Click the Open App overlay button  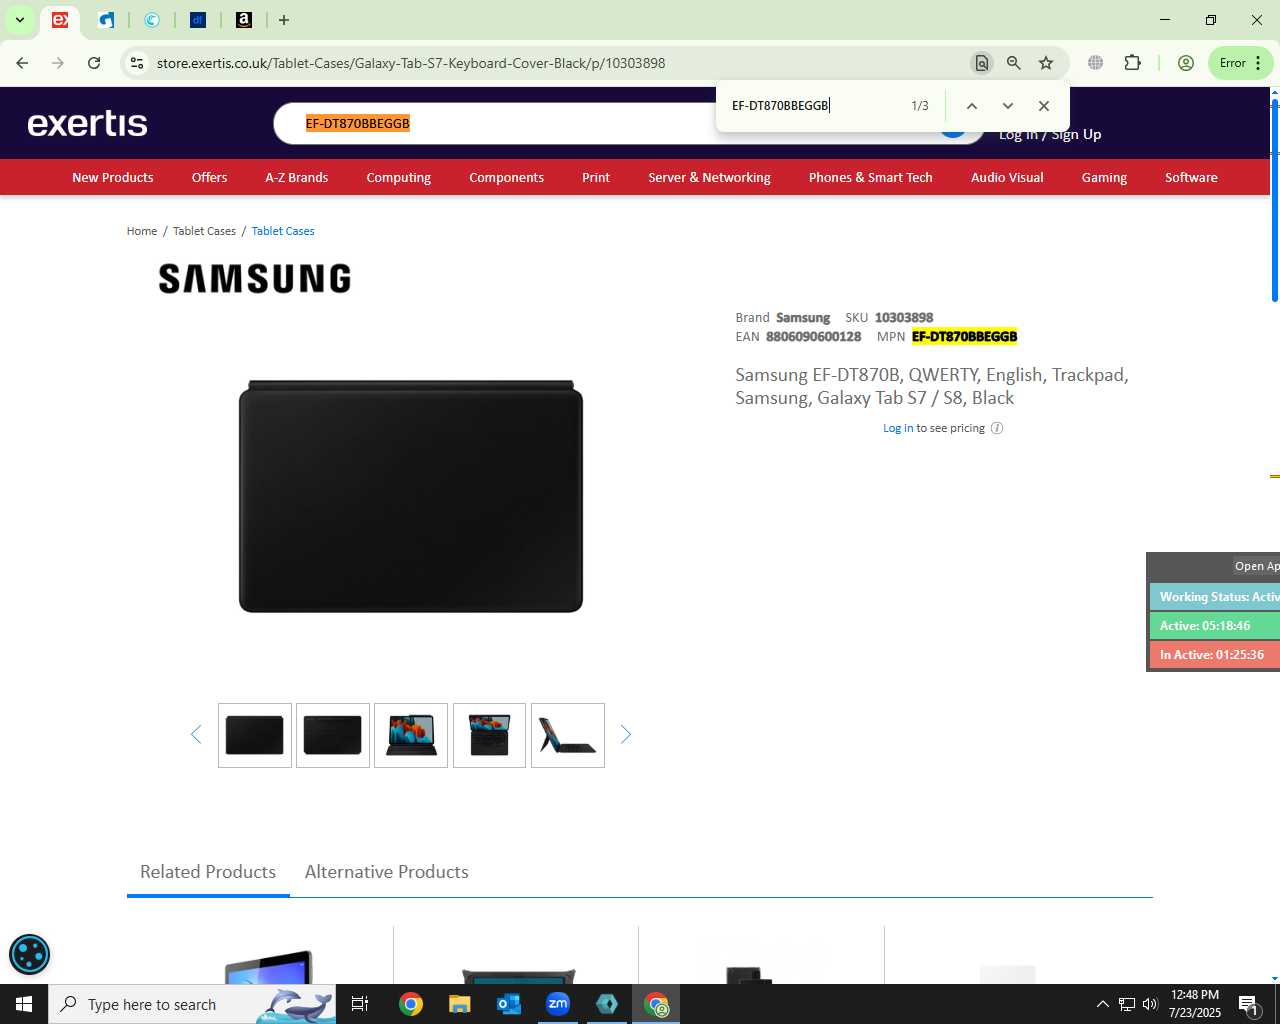(x=1256, y=566)
